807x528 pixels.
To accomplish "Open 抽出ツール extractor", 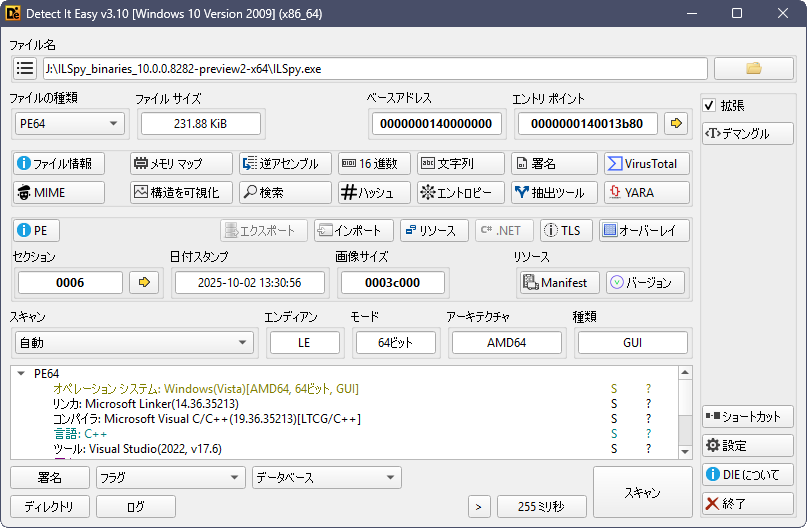I will tap(554, 192).
